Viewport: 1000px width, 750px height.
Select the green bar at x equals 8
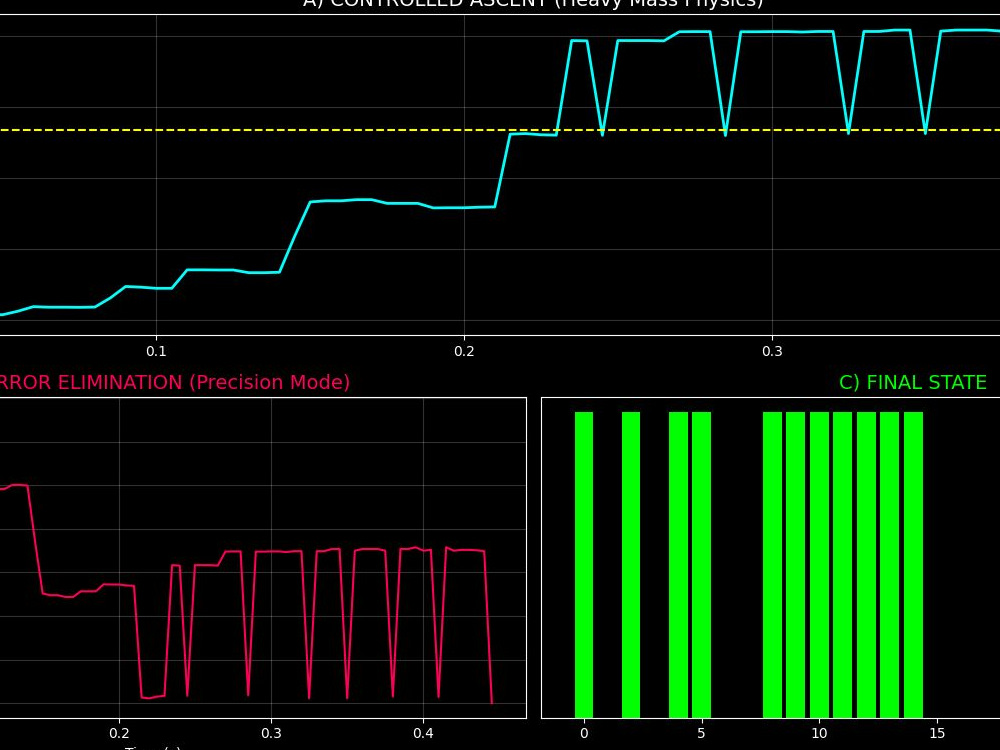(772, 565)
